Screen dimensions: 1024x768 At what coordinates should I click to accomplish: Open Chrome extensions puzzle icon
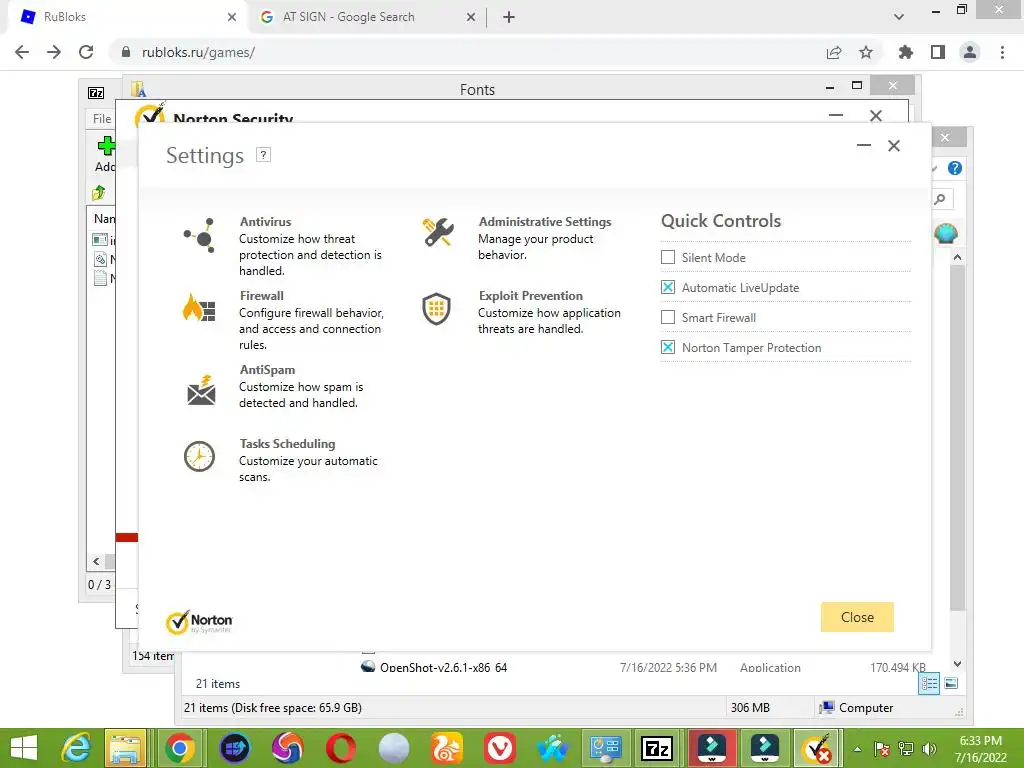(905, 52)
